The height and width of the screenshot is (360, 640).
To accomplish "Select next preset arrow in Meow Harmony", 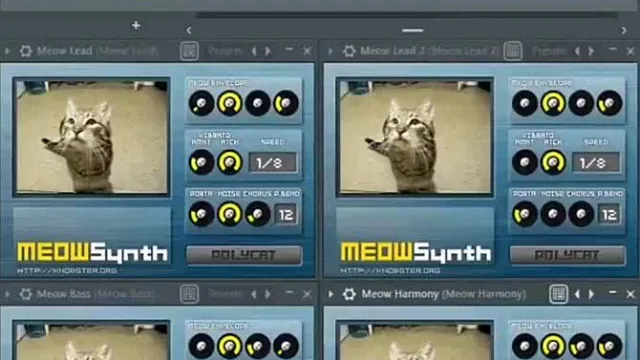I will 591,294.
